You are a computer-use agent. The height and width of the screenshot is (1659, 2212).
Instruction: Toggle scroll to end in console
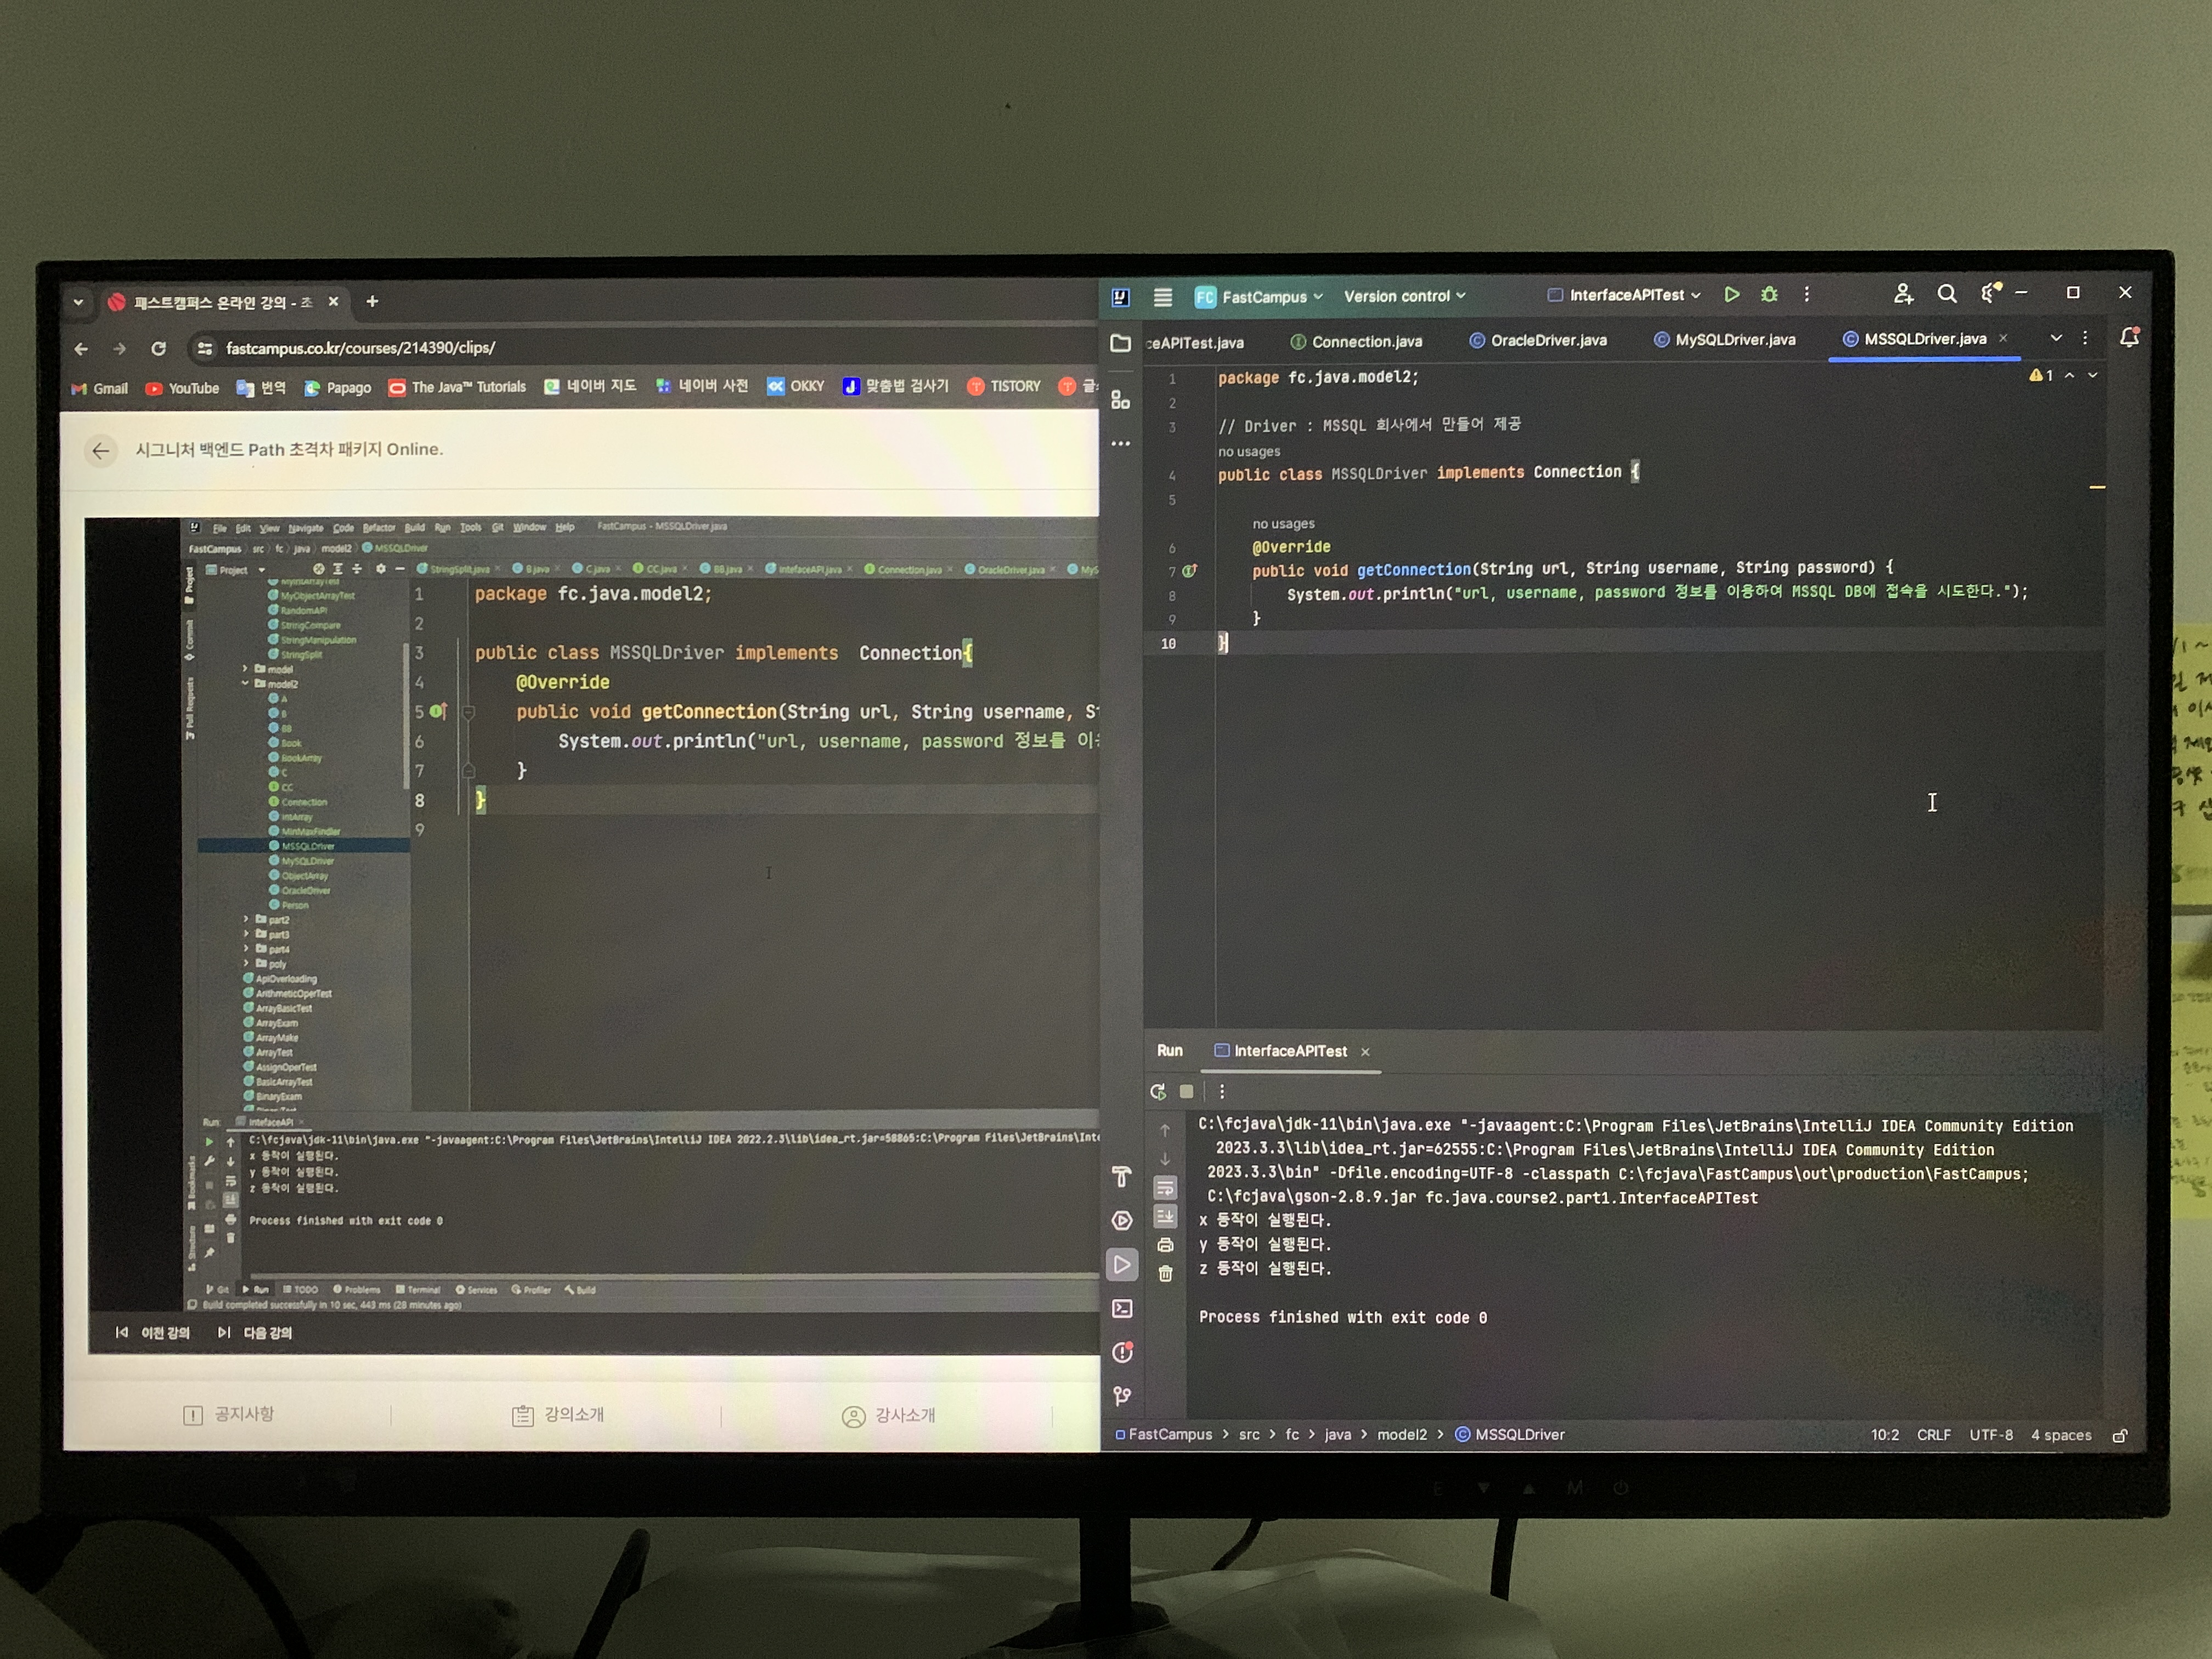[x=1165, y=1216]
